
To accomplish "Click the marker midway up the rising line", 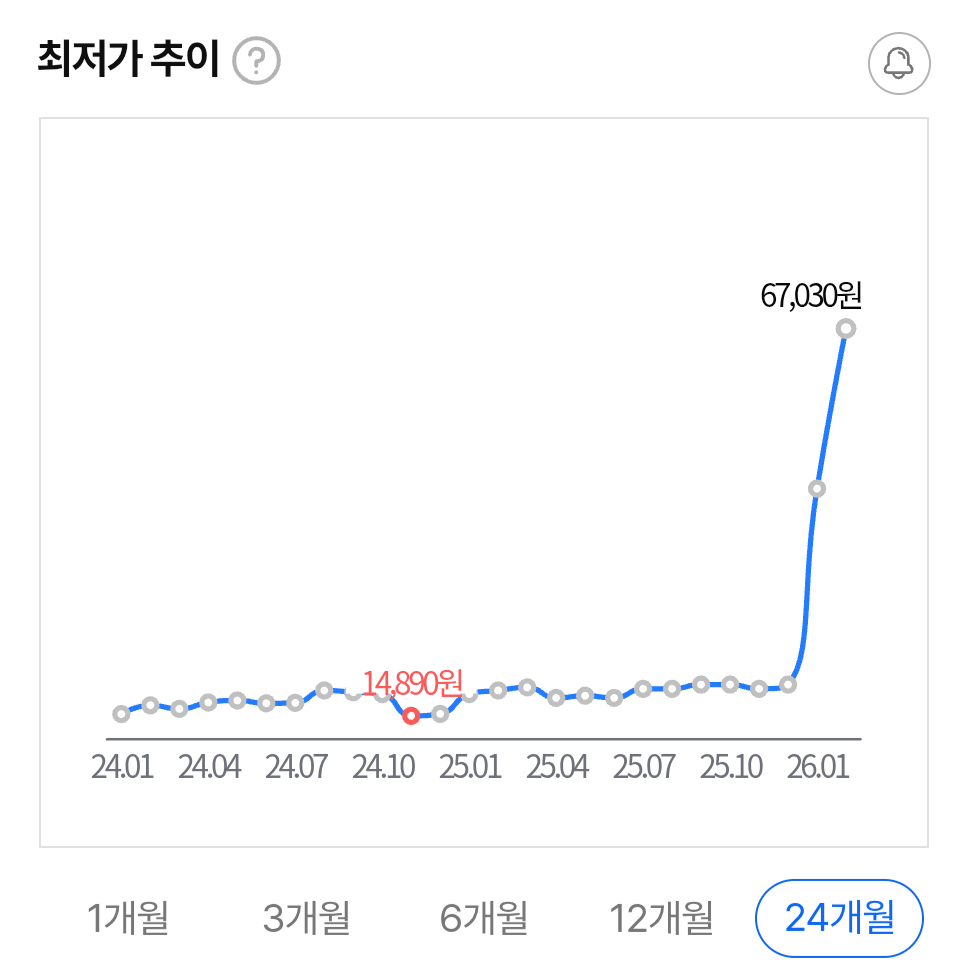I will pyautogui.click(x=817, y=487).
